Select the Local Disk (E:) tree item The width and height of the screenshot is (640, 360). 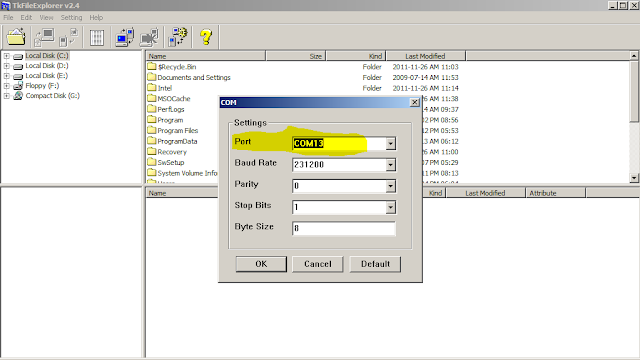coord(47,76)
